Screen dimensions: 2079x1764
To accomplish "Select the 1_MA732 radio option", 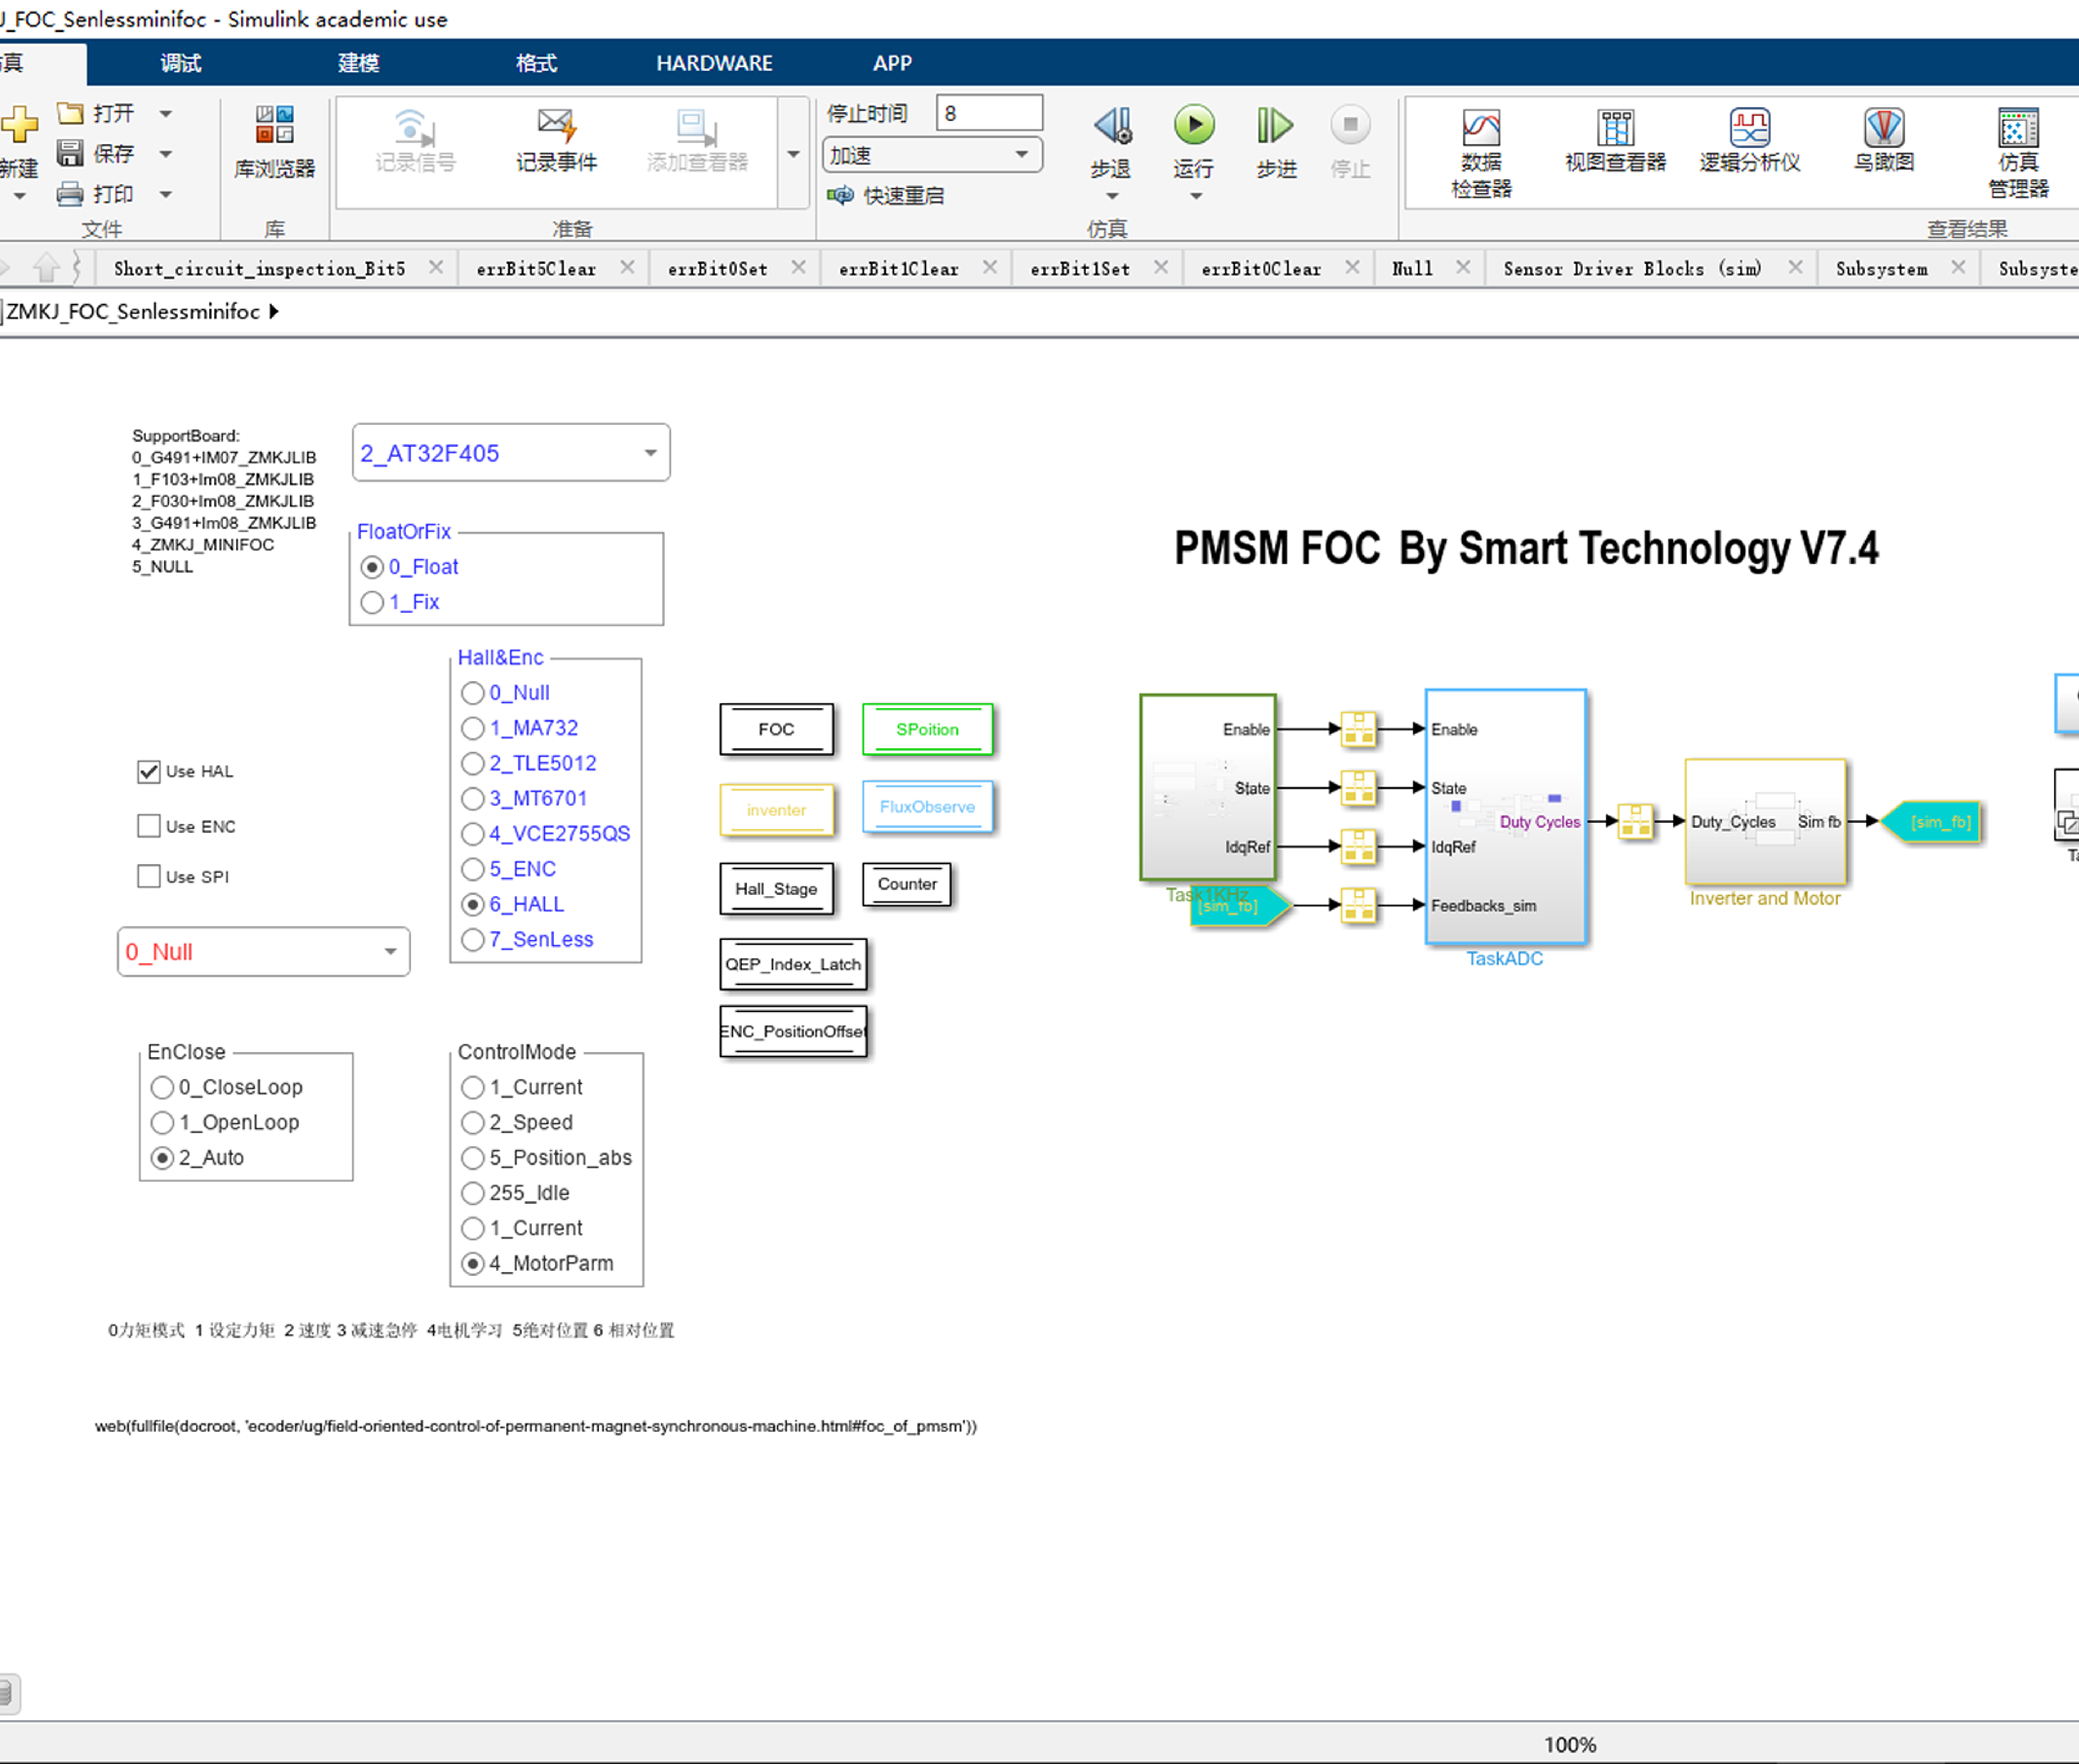I will (x=473, y=728).
